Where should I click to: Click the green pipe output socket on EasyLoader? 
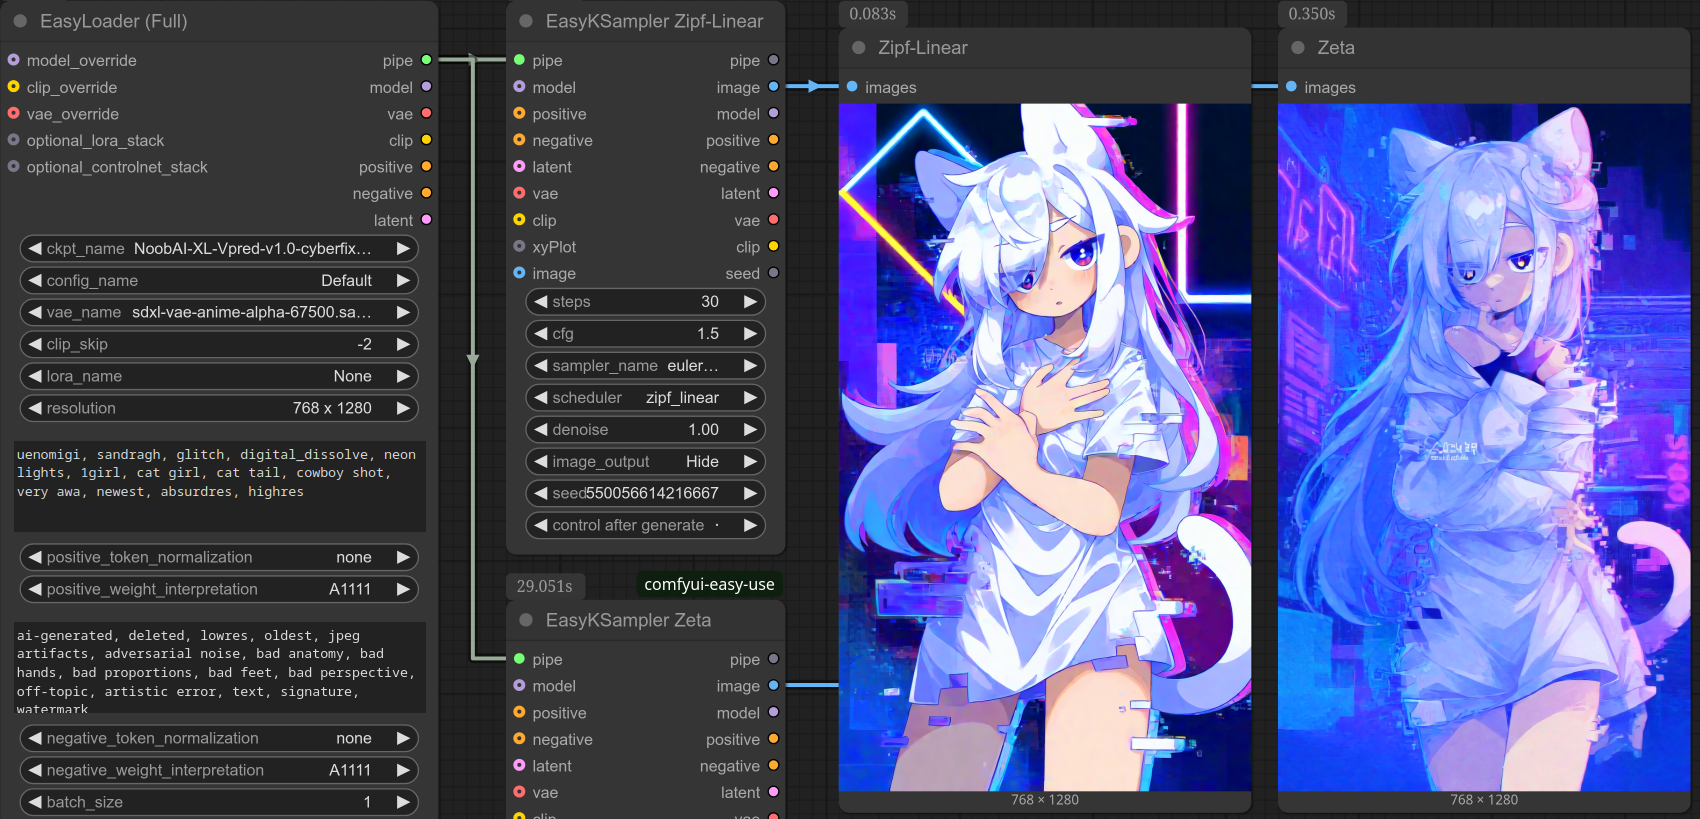[427, 60]
